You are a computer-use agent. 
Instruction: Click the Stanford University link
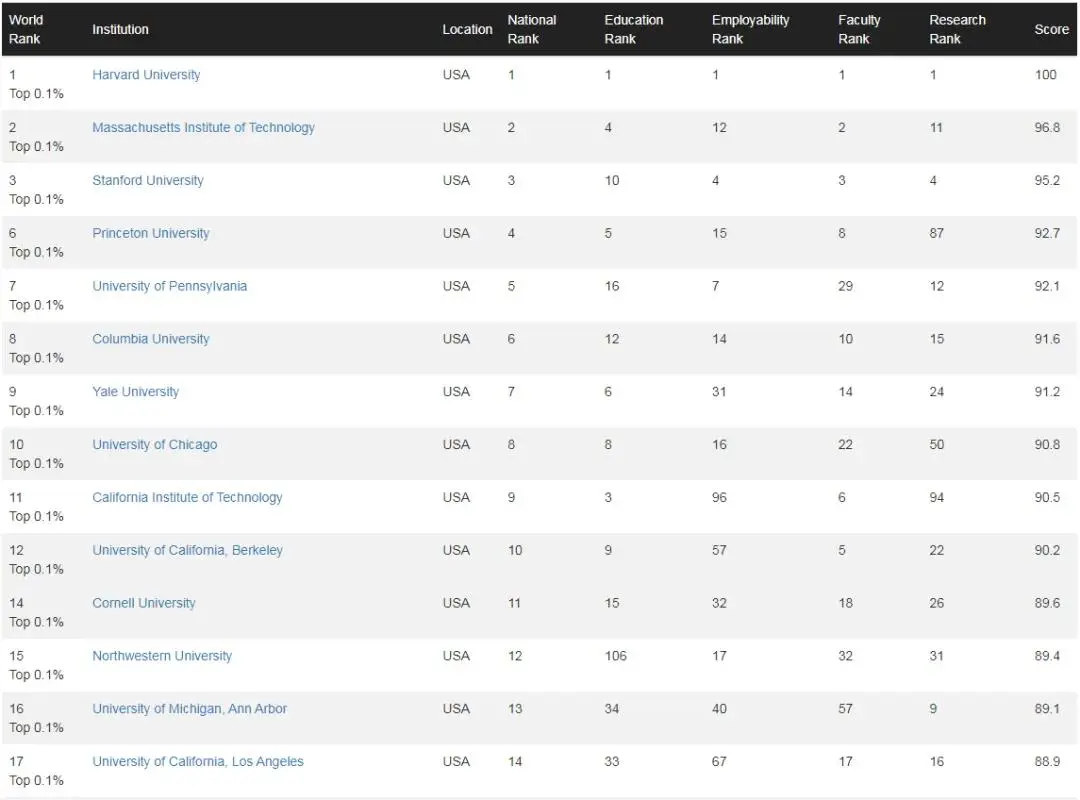148,181
